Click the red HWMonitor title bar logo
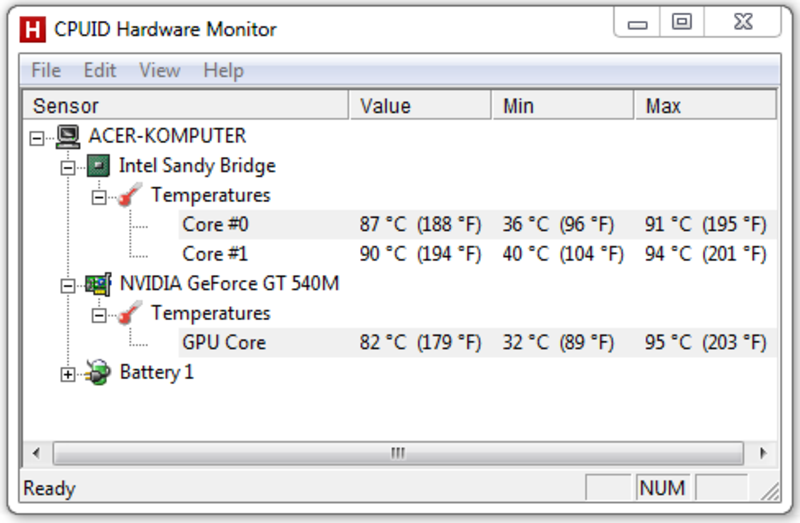This screenshot has height=523, width=800. point(33,30)
